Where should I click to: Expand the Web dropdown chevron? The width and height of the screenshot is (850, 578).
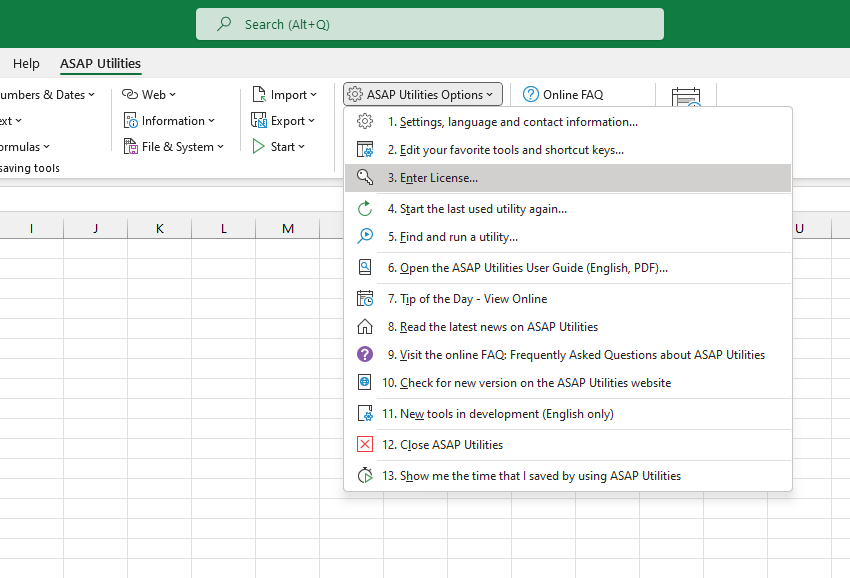pos(172,94)
